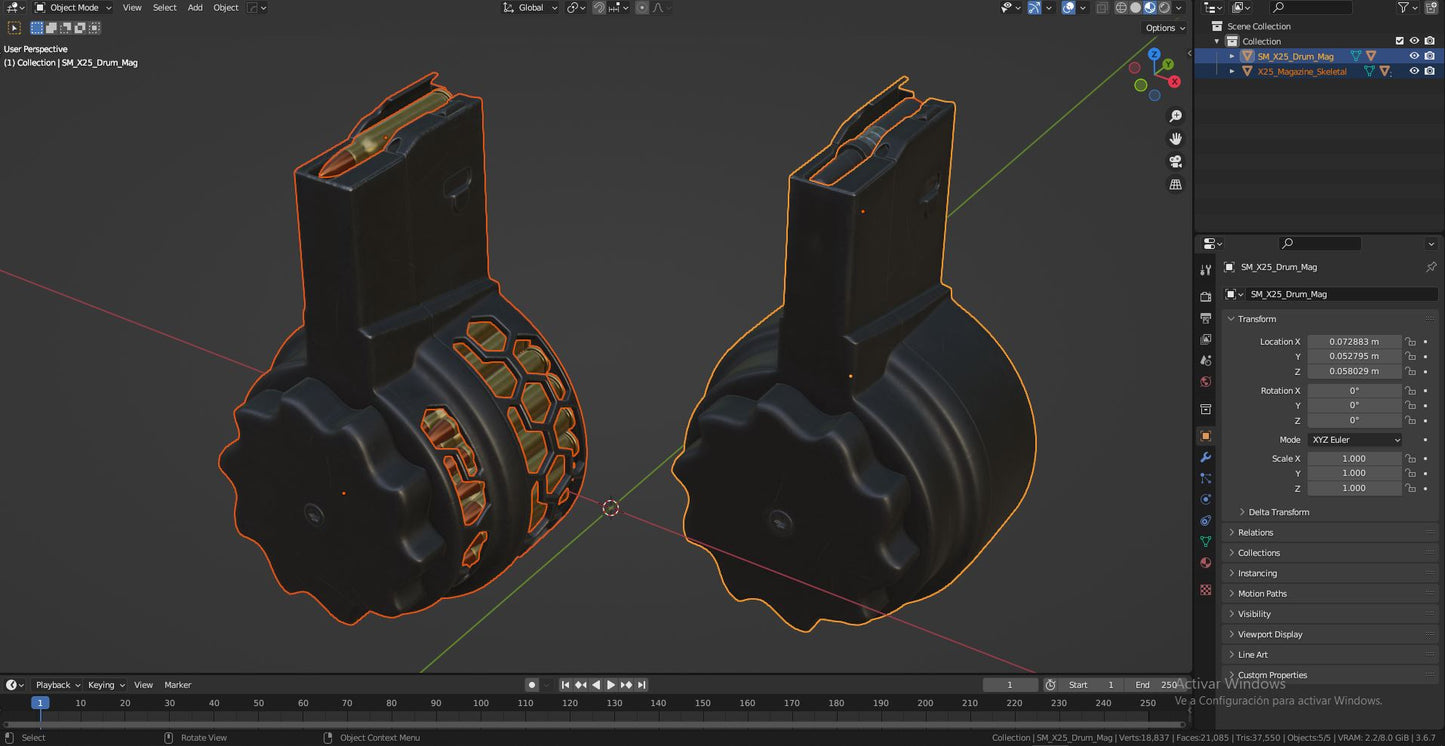The image size is (1445, 746).
Task: Select the Modifier Properties wrench icon
Action: [x=1205, y=458]
